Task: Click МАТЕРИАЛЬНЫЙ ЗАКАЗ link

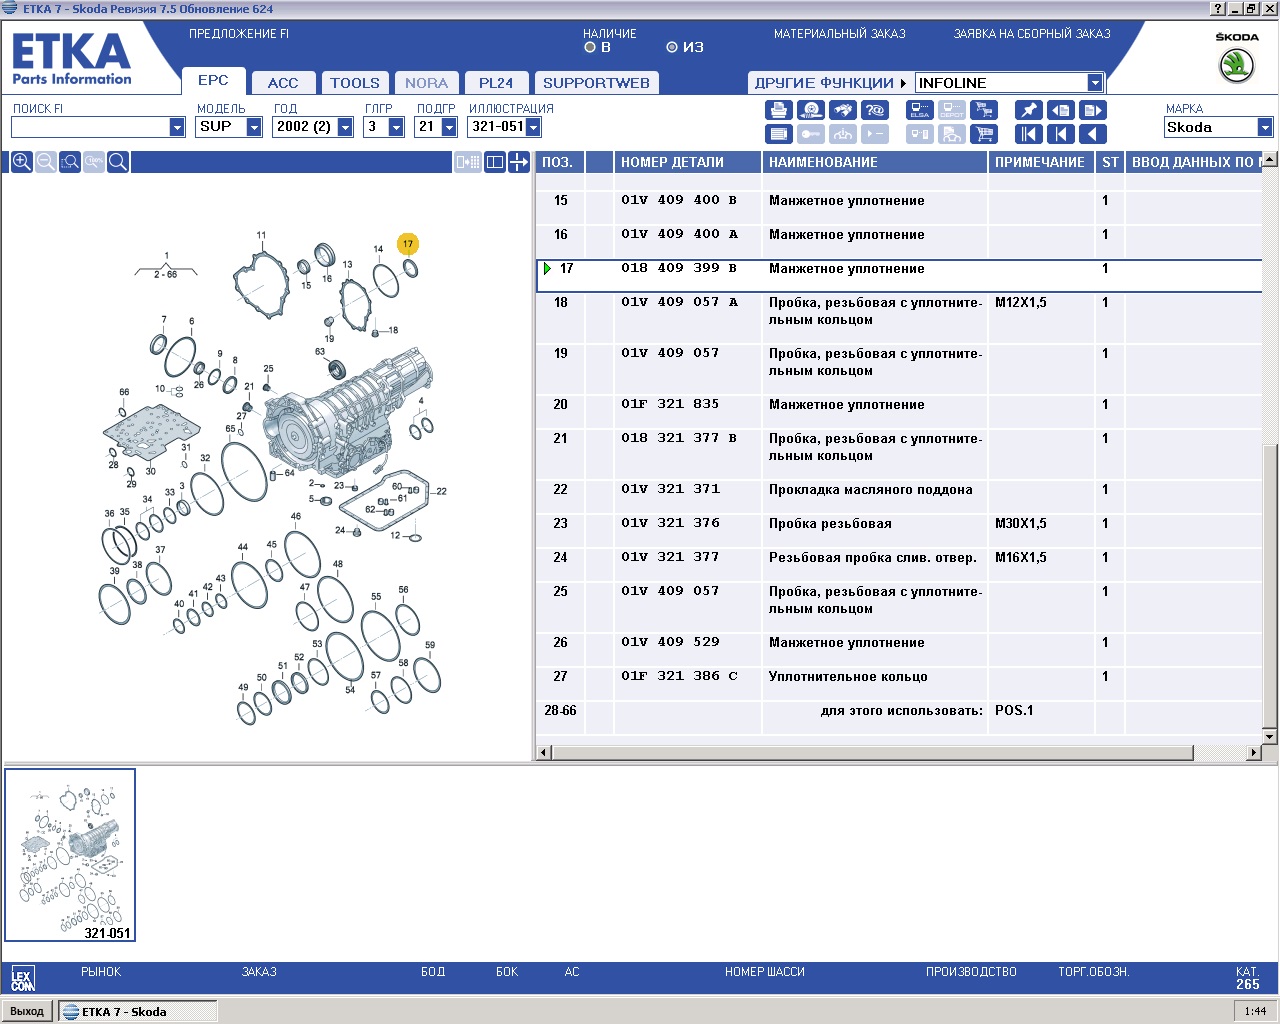Action: coord(840,34)
